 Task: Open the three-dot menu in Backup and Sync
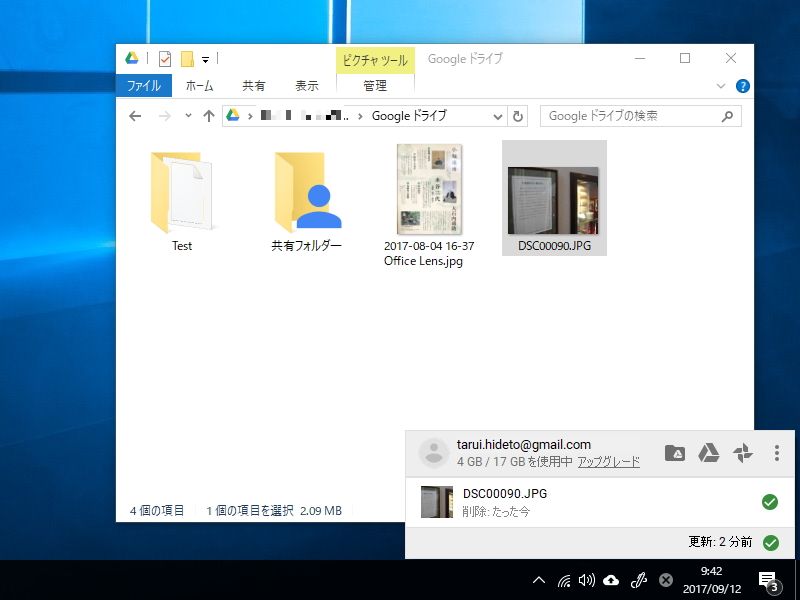point(776,452)
